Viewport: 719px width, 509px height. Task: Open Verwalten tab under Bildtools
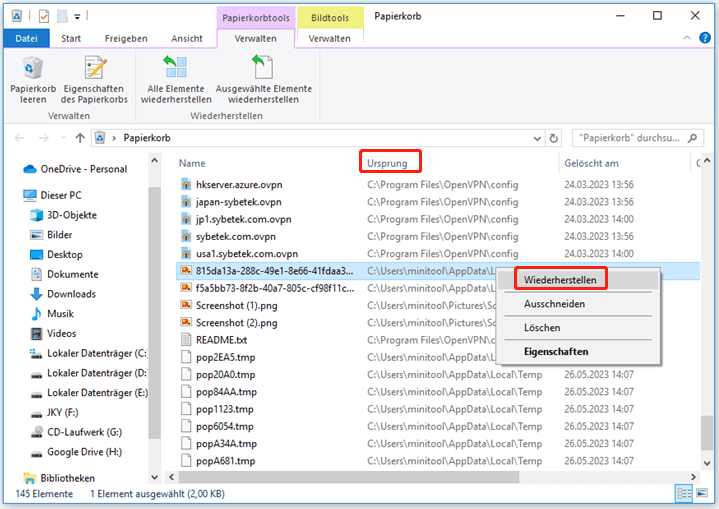pos(329,39)
